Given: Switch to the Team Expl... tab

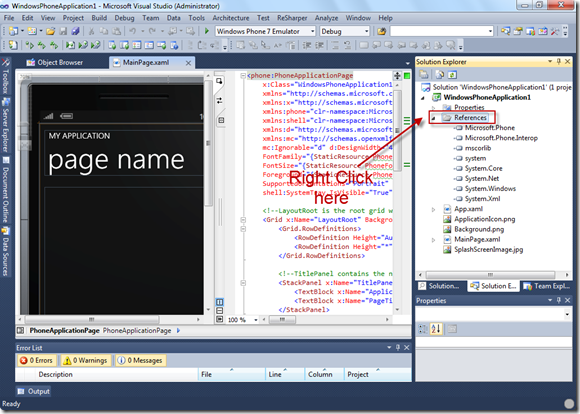Looking at the screenshot, I should pos(547,286).
